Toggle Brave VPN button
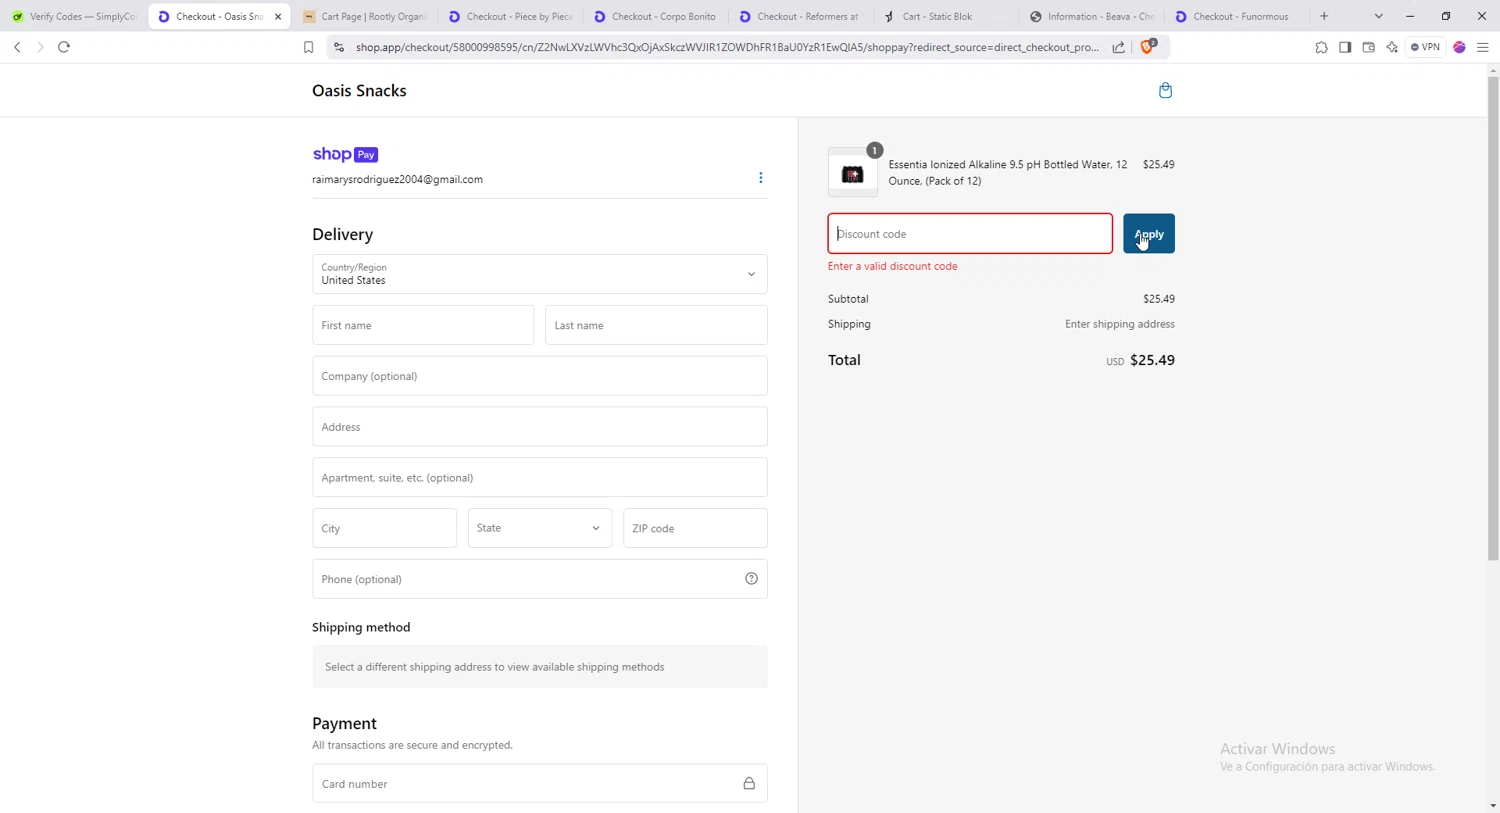Screen dimensions: 1500x813 coord(1426,47)
